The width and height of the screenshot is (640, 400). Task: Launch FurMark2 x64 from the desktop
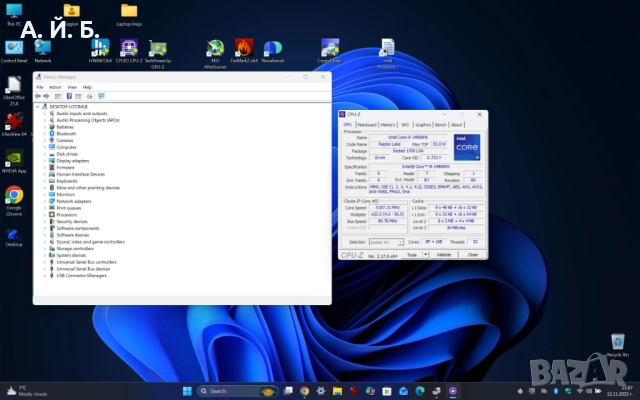[244, 48]
